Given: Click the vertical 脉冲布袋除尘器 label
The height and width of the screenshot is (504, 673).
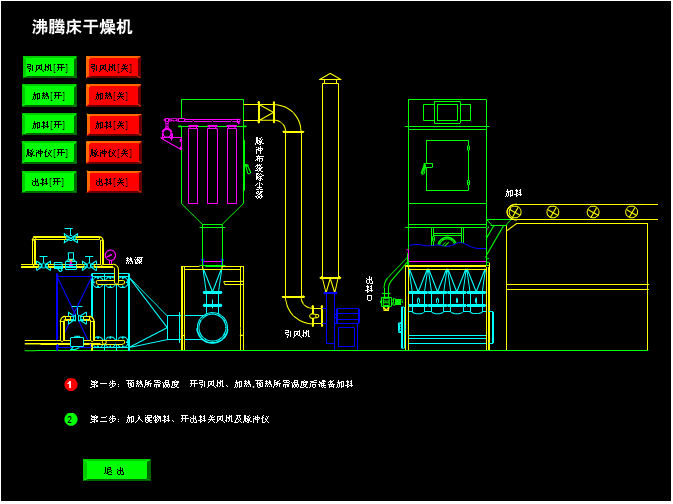Looking at the screenshot, I should [x=259, y=167].
